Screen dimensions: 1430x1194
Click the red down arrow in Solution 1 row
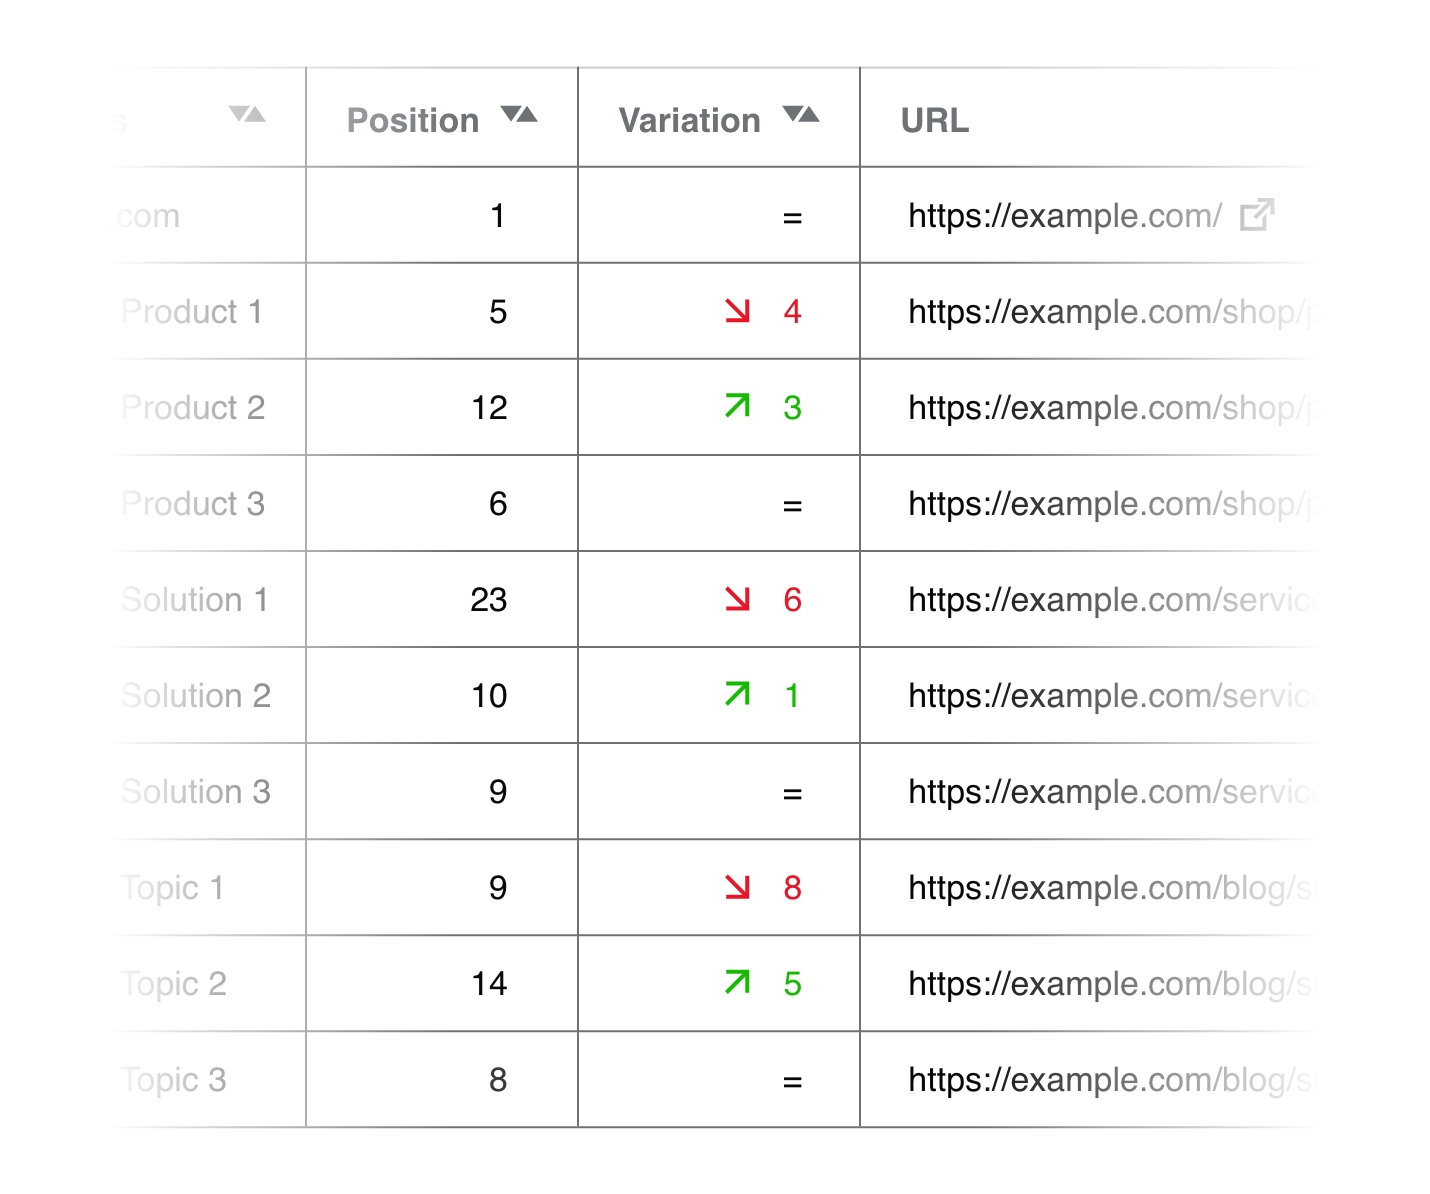point(738,599)
